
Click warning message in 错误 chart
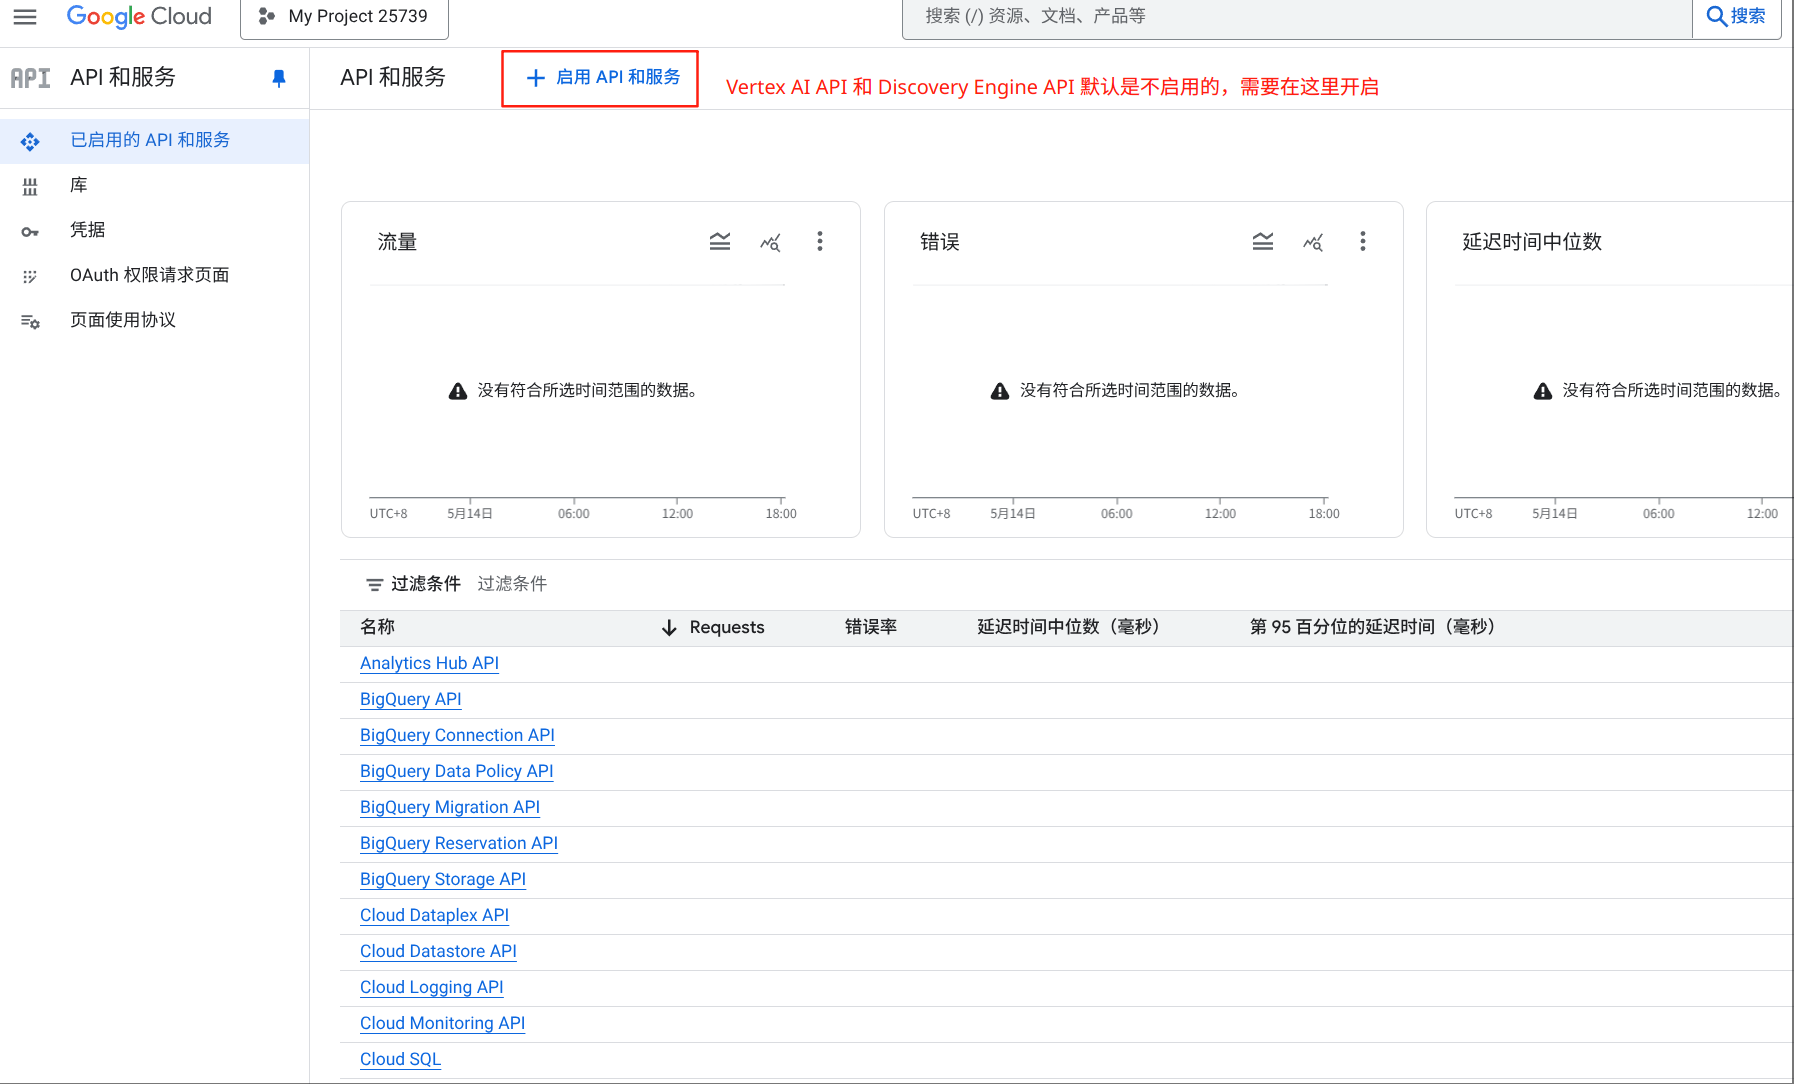click(1115, 391)
